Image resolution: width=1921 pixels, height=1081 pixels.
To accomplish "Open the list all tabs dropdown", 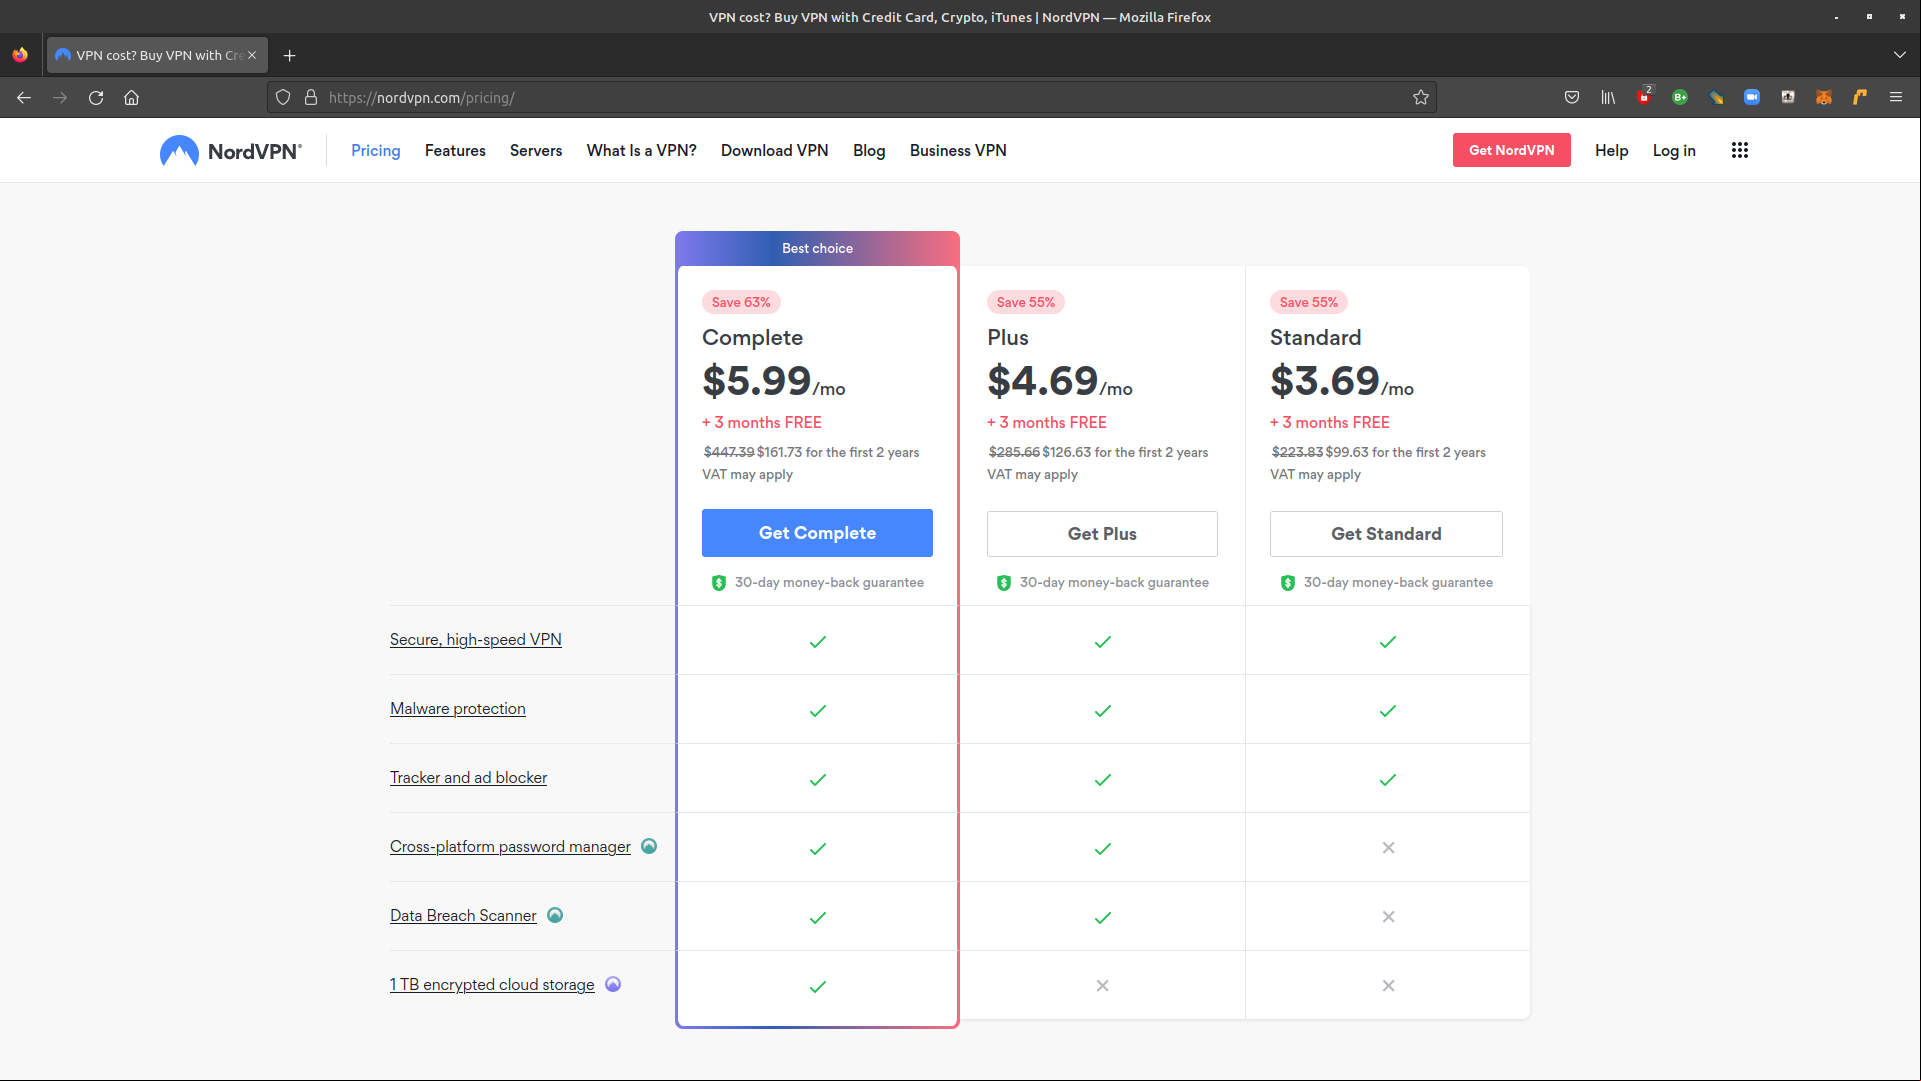I will click(1900, 55).
